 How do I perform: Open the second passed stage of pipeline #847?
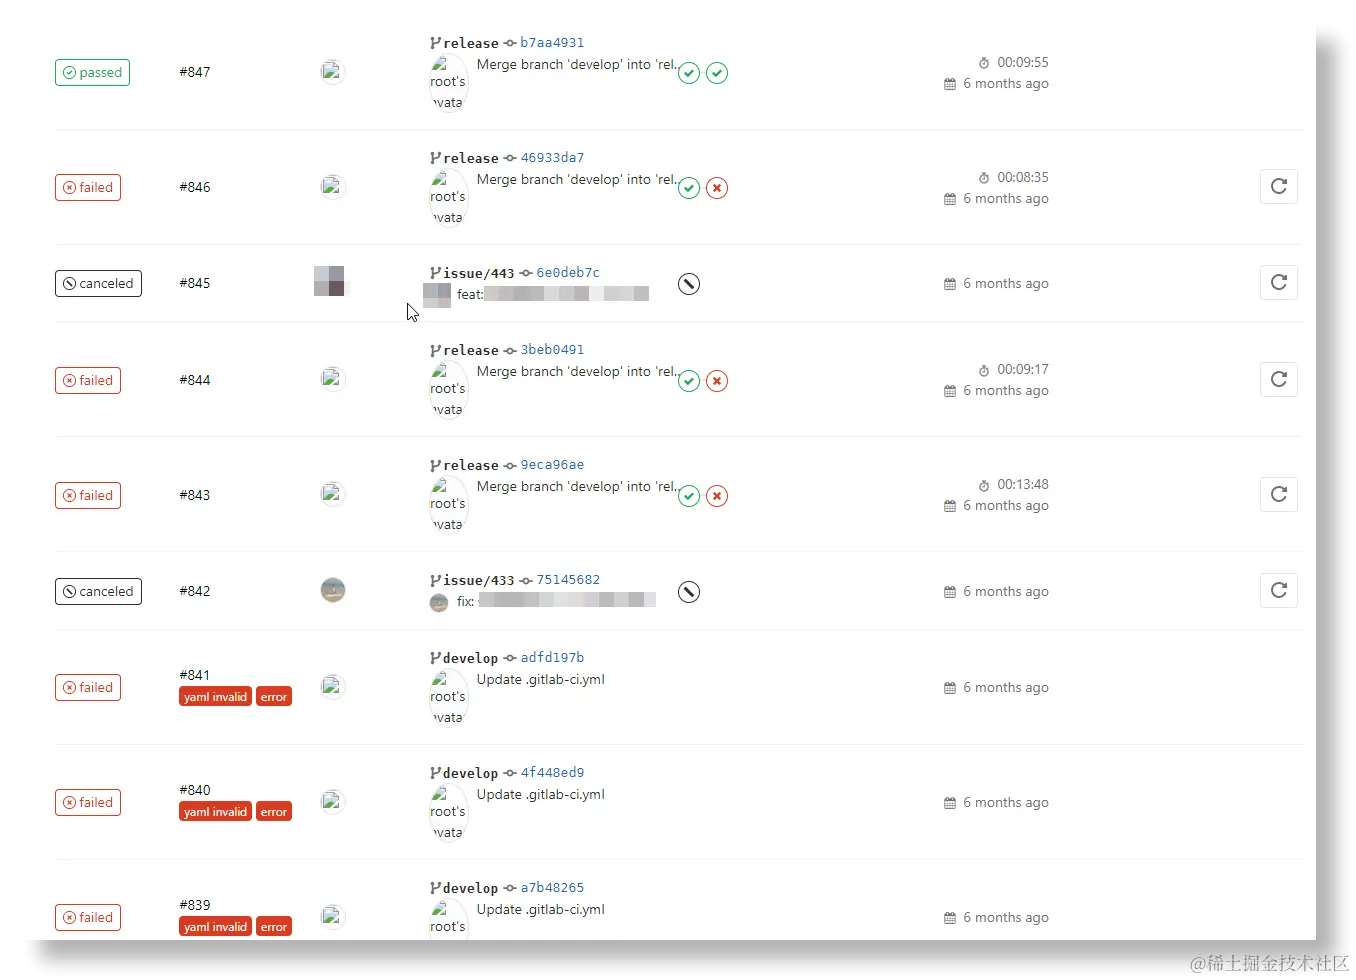(x=717, y=73)
